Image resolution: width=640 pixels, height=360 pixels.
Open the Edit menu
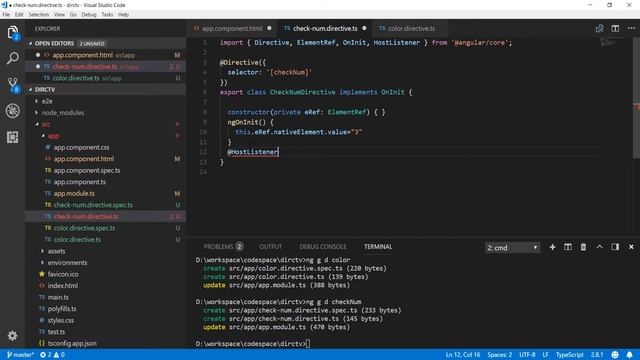[19, 14]
